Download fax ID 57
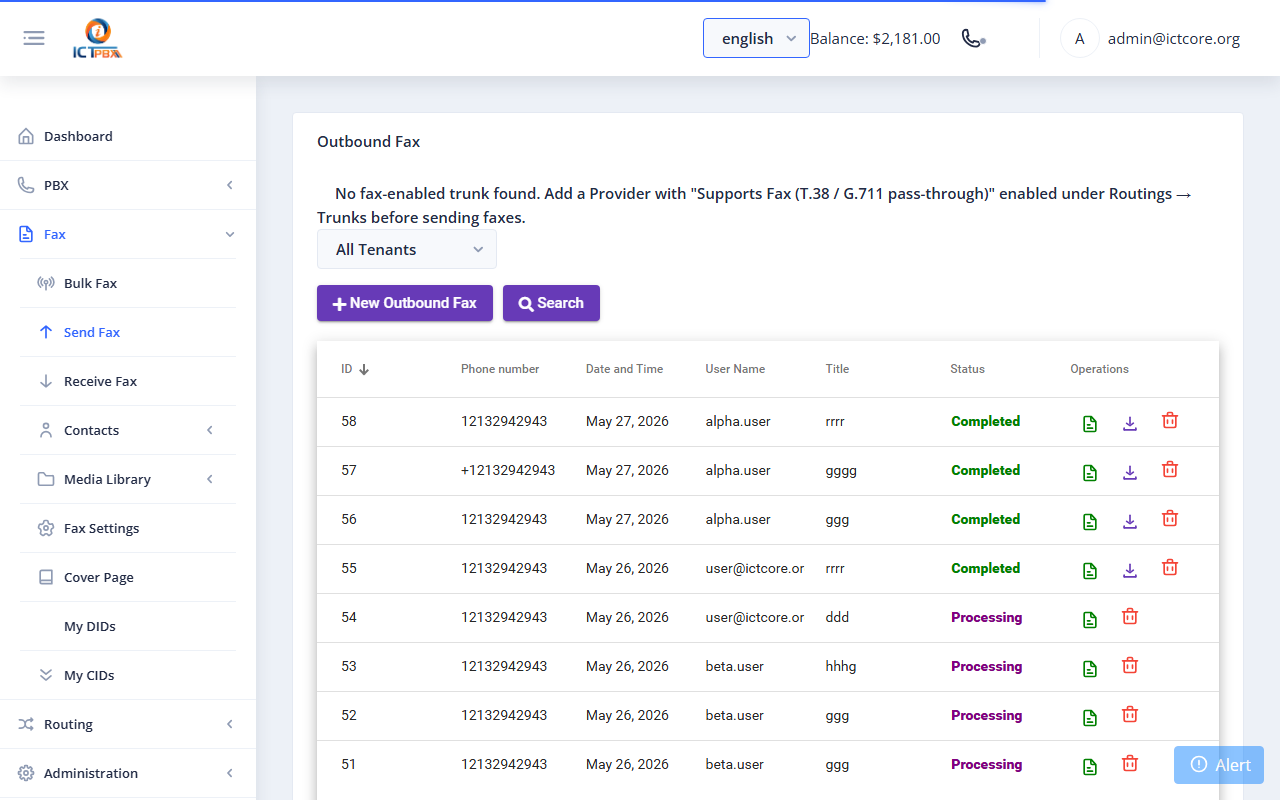This screenshot has width=1280, height=800. 1130,472
